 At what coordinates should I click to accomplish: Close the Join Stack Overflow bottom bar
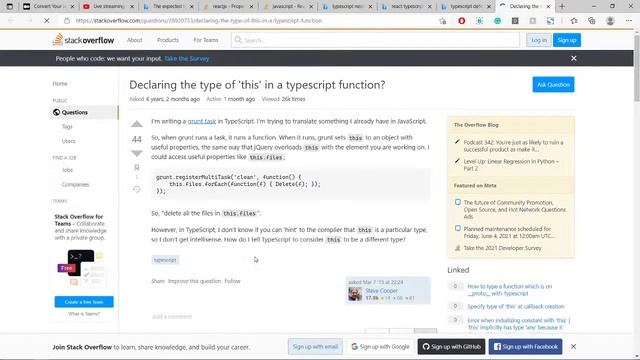pyautogui.click(x=573, y=347)
